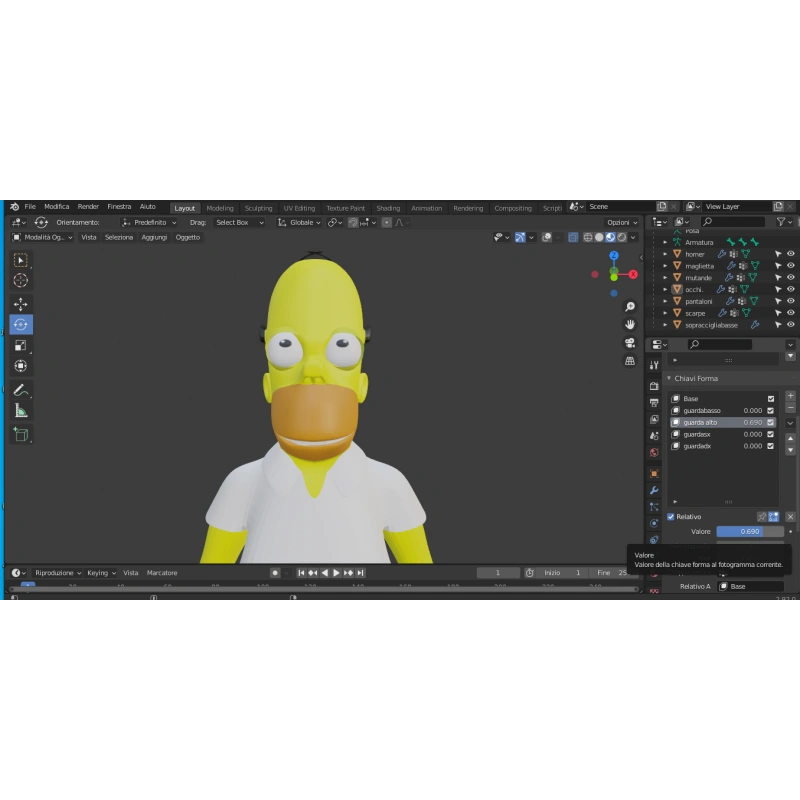Open the Render menu
The image size is (800, 800).
click(88, 207)
